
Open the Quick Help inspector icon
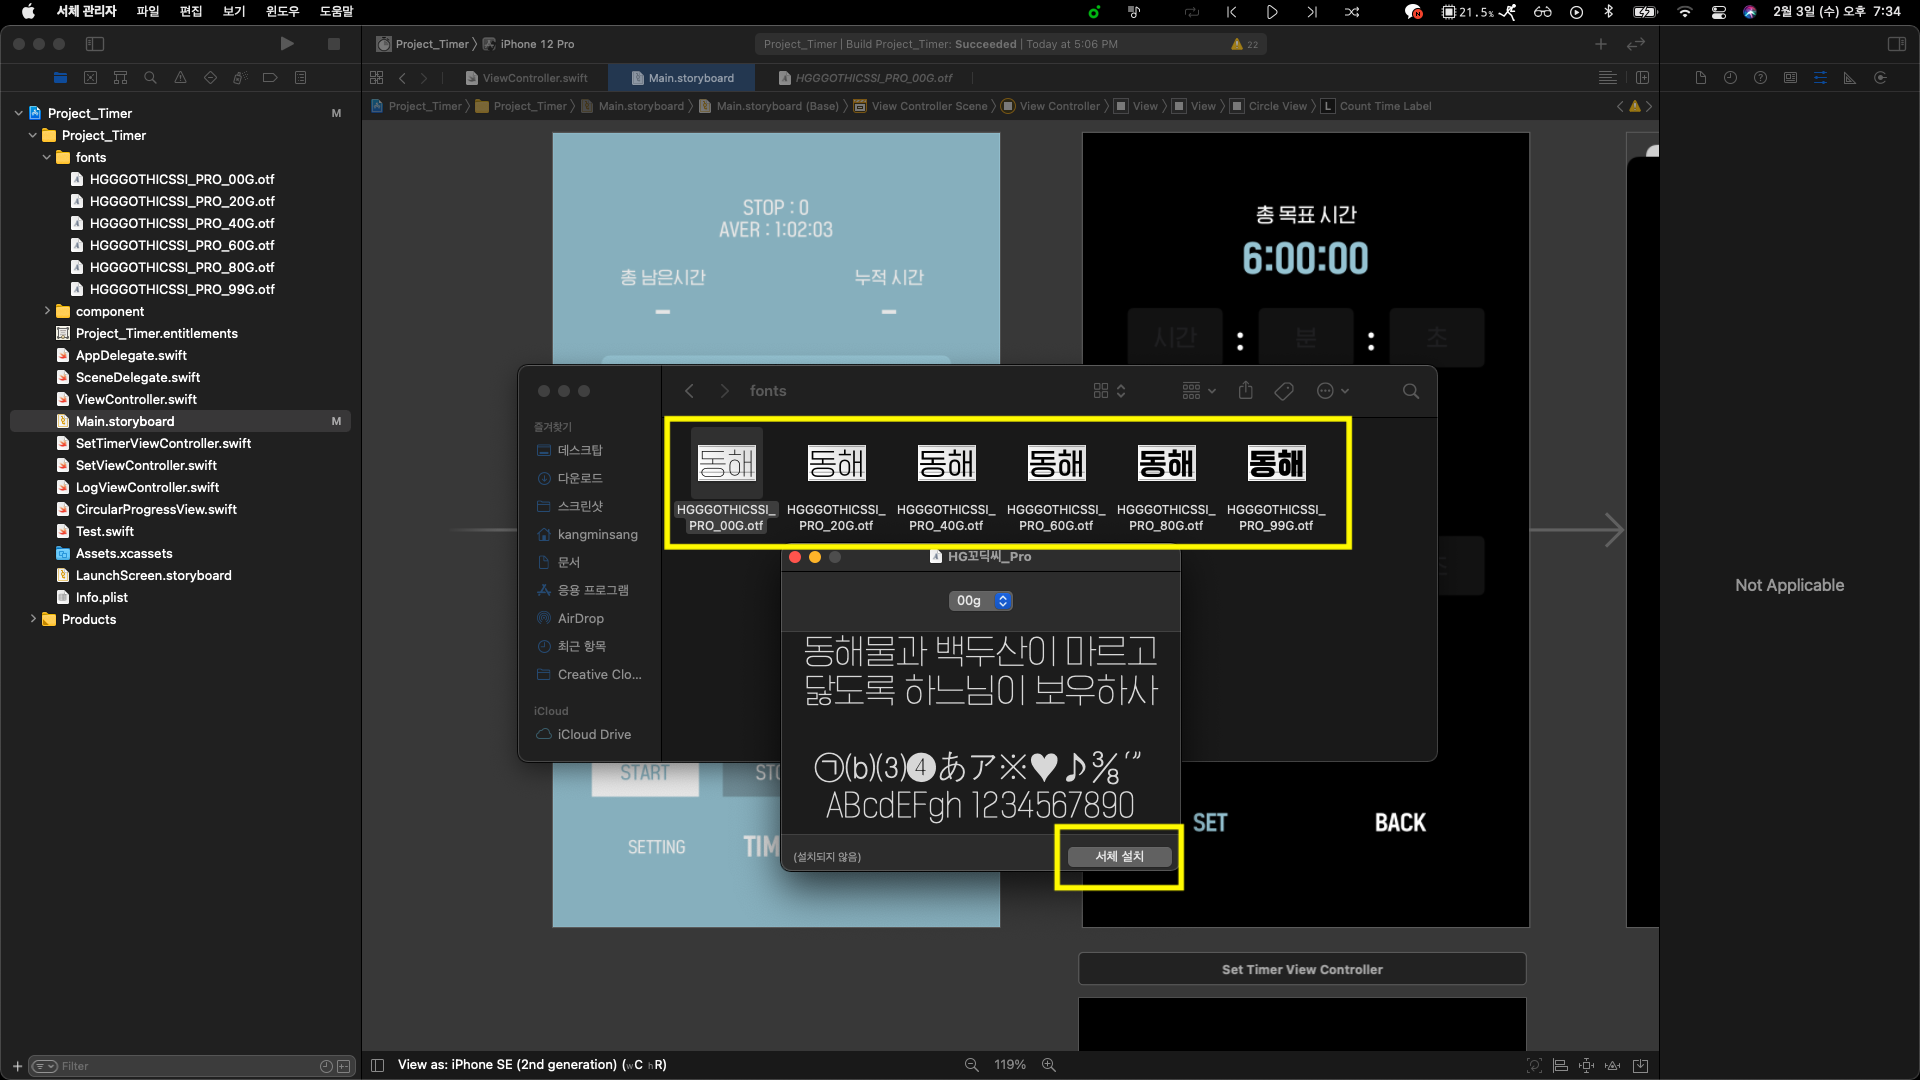(x=1760, y=78)
